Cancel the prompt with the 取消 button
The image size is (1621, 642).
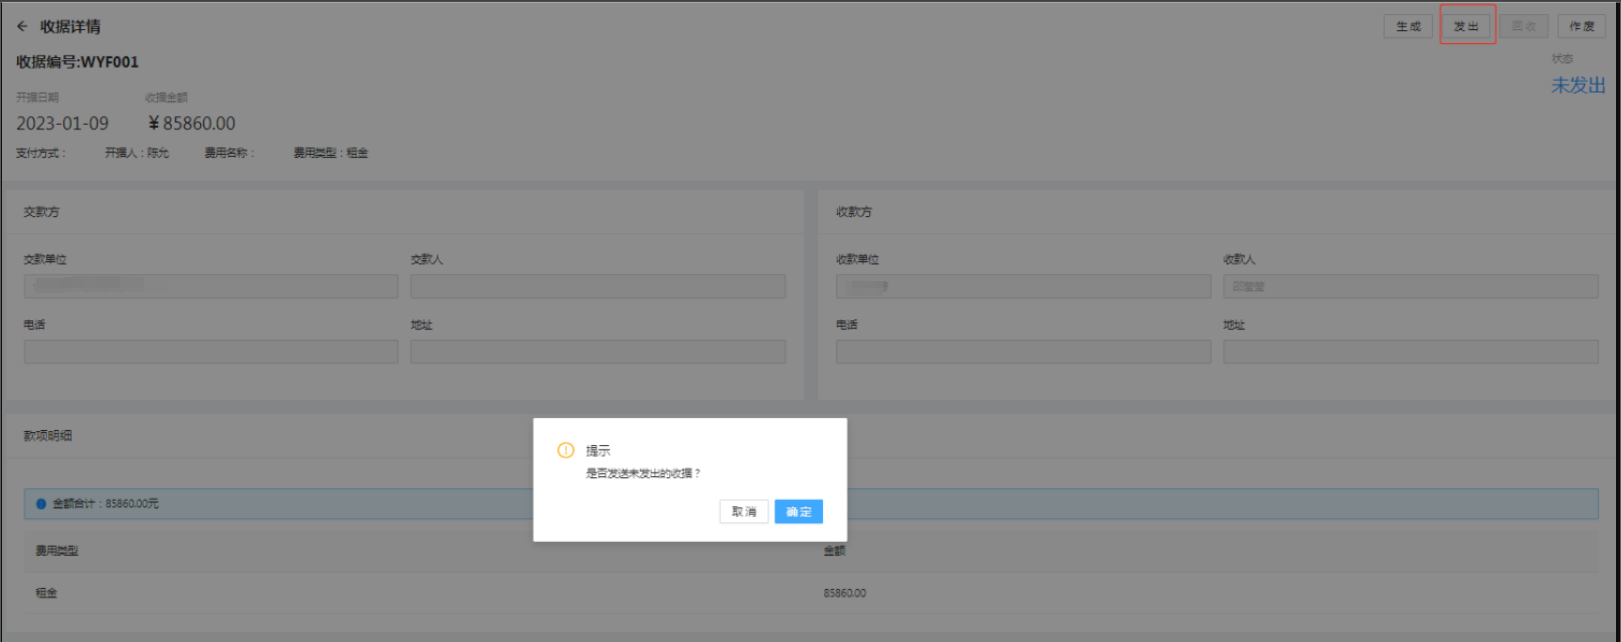[x=744, y=512]
